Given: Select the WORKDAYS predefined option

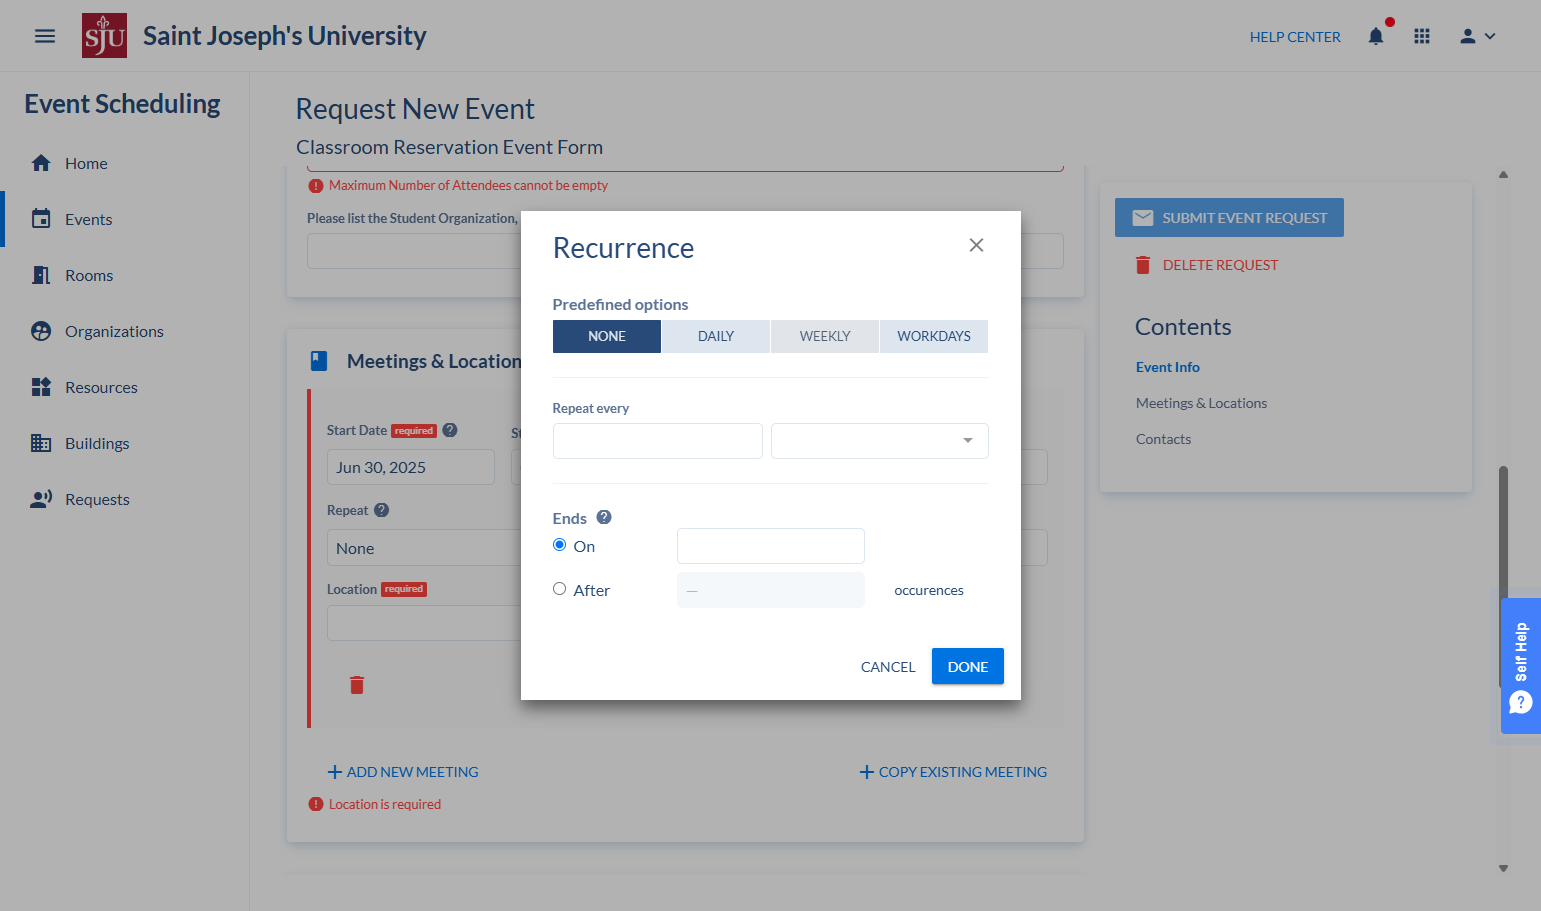Looking at the screenshot, I should (934, 336).
